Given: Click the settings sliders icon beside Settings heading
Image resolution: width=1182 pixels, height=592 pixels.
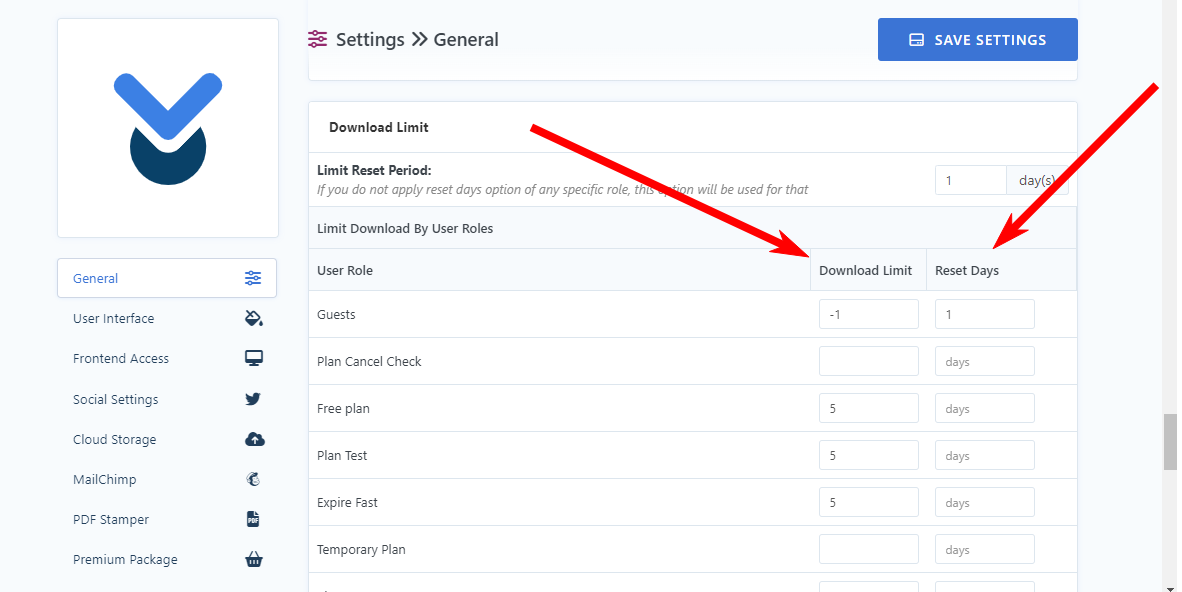Looking at the screenshot, I should pyautogui.click(x=317, y=39).
